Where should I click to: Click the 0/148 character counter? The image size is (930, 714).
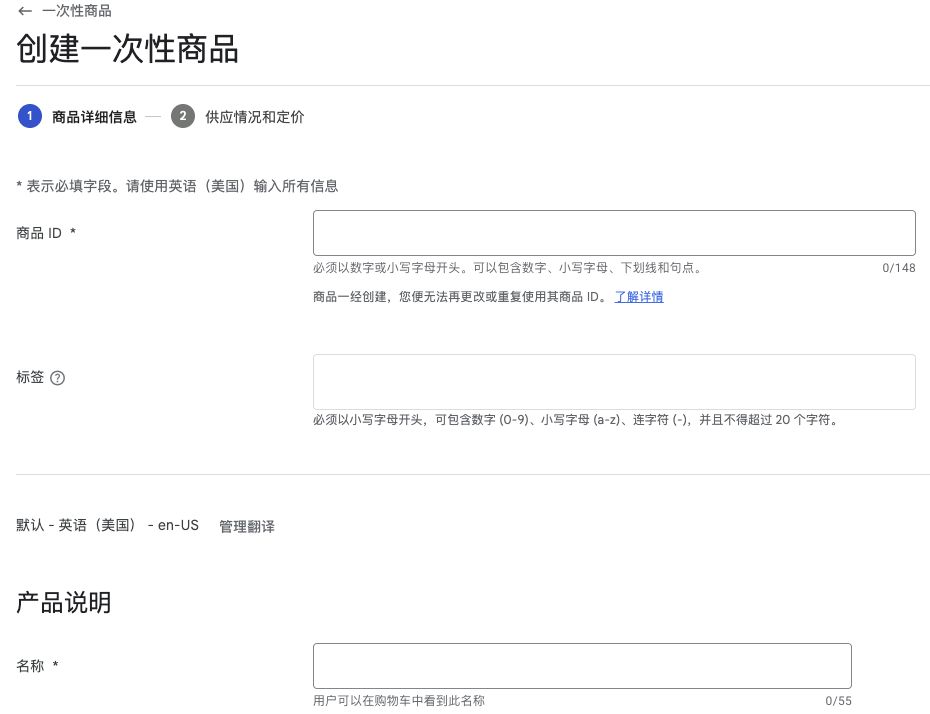pyautogui.click(x=899, y=268)
